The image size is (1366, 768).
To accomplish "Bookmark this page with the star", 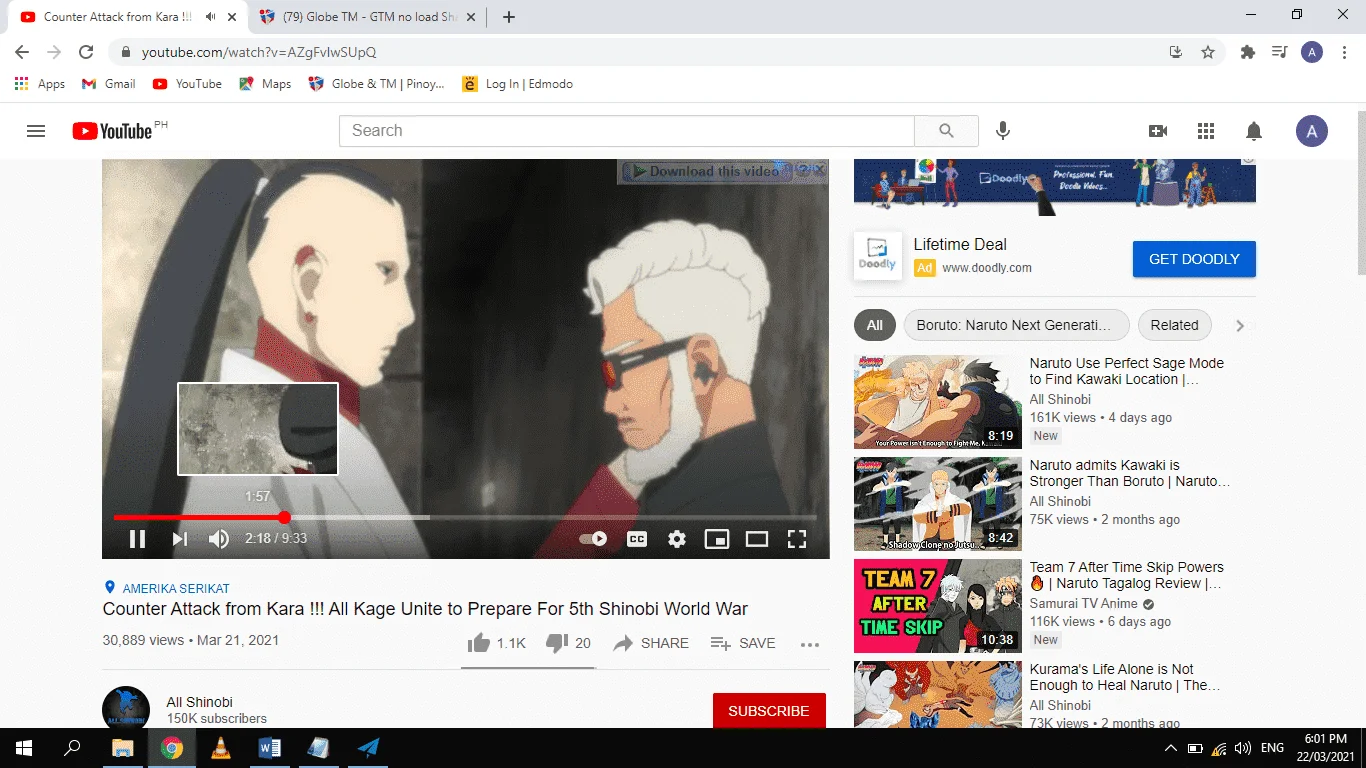I will (x=1208, y=52).
